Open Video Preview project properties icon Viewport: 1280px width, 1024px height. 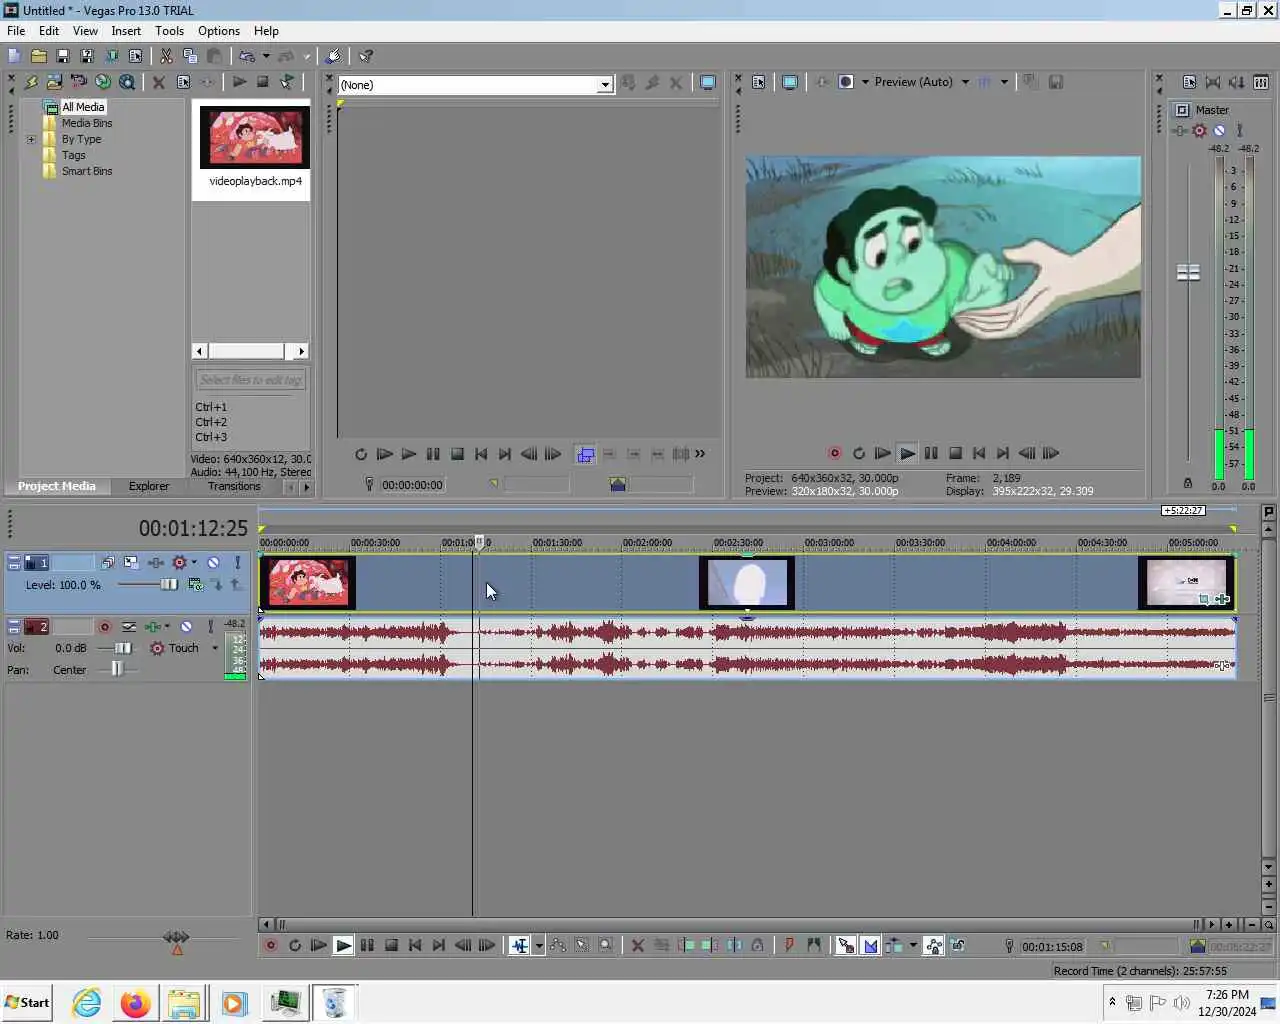(759, 82)
